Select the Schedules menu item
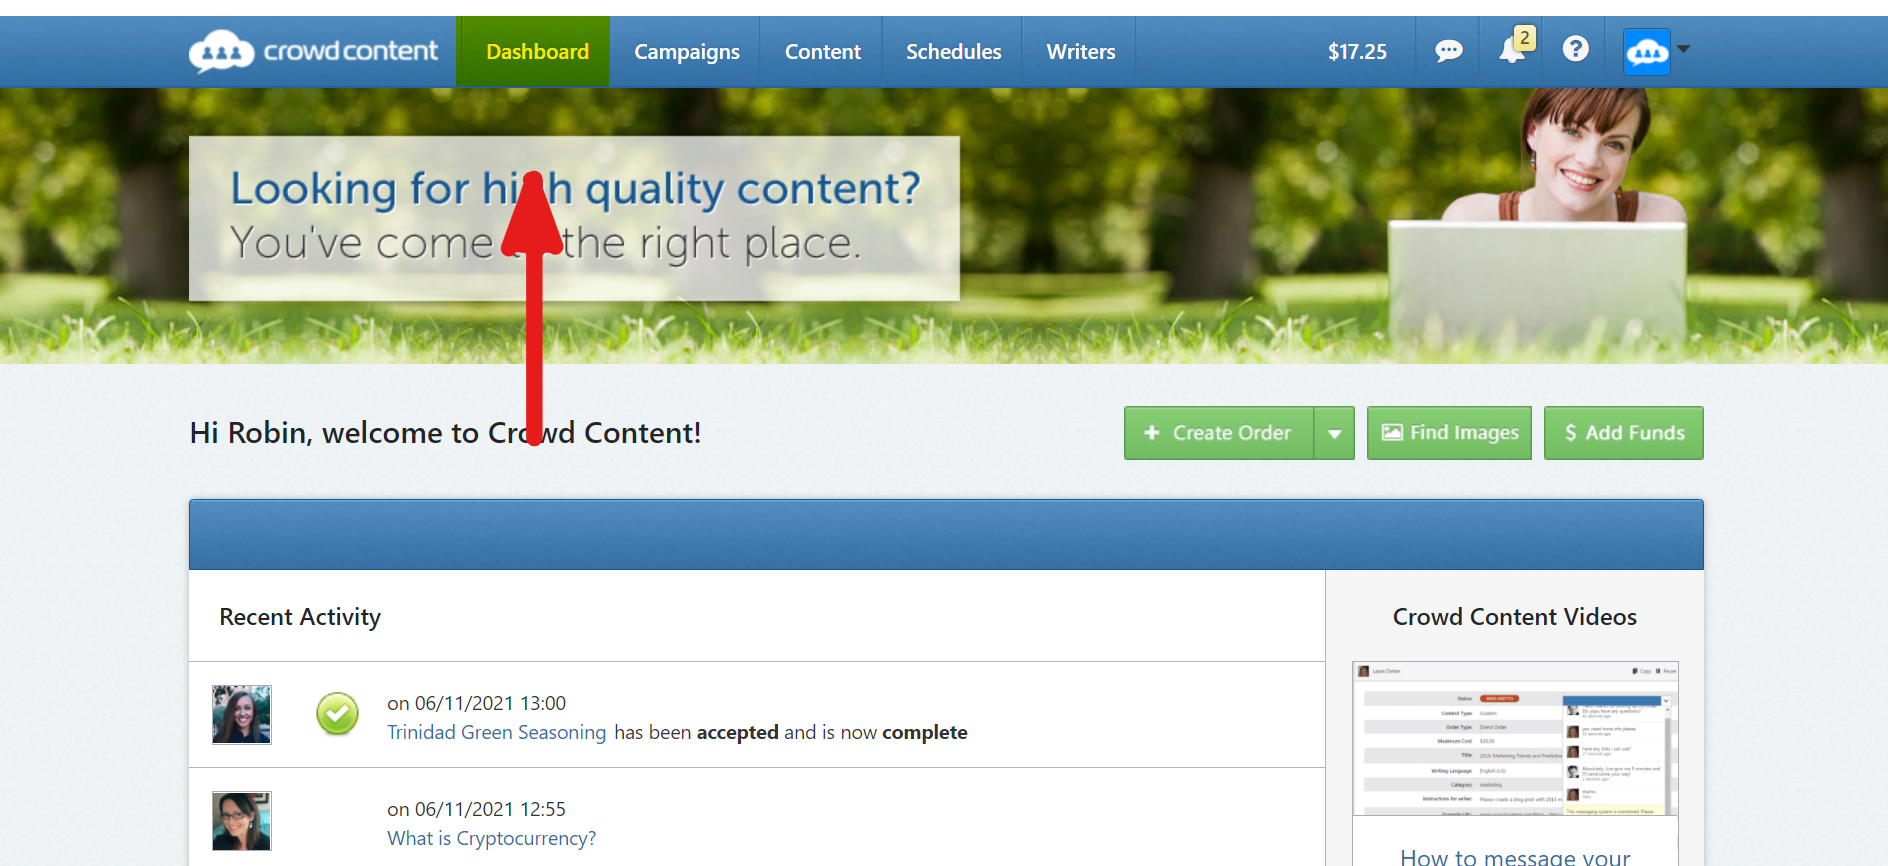Image resolution: width=1888 pixels, height=866 pixels. pyautogui.click(x=953, y=52)
